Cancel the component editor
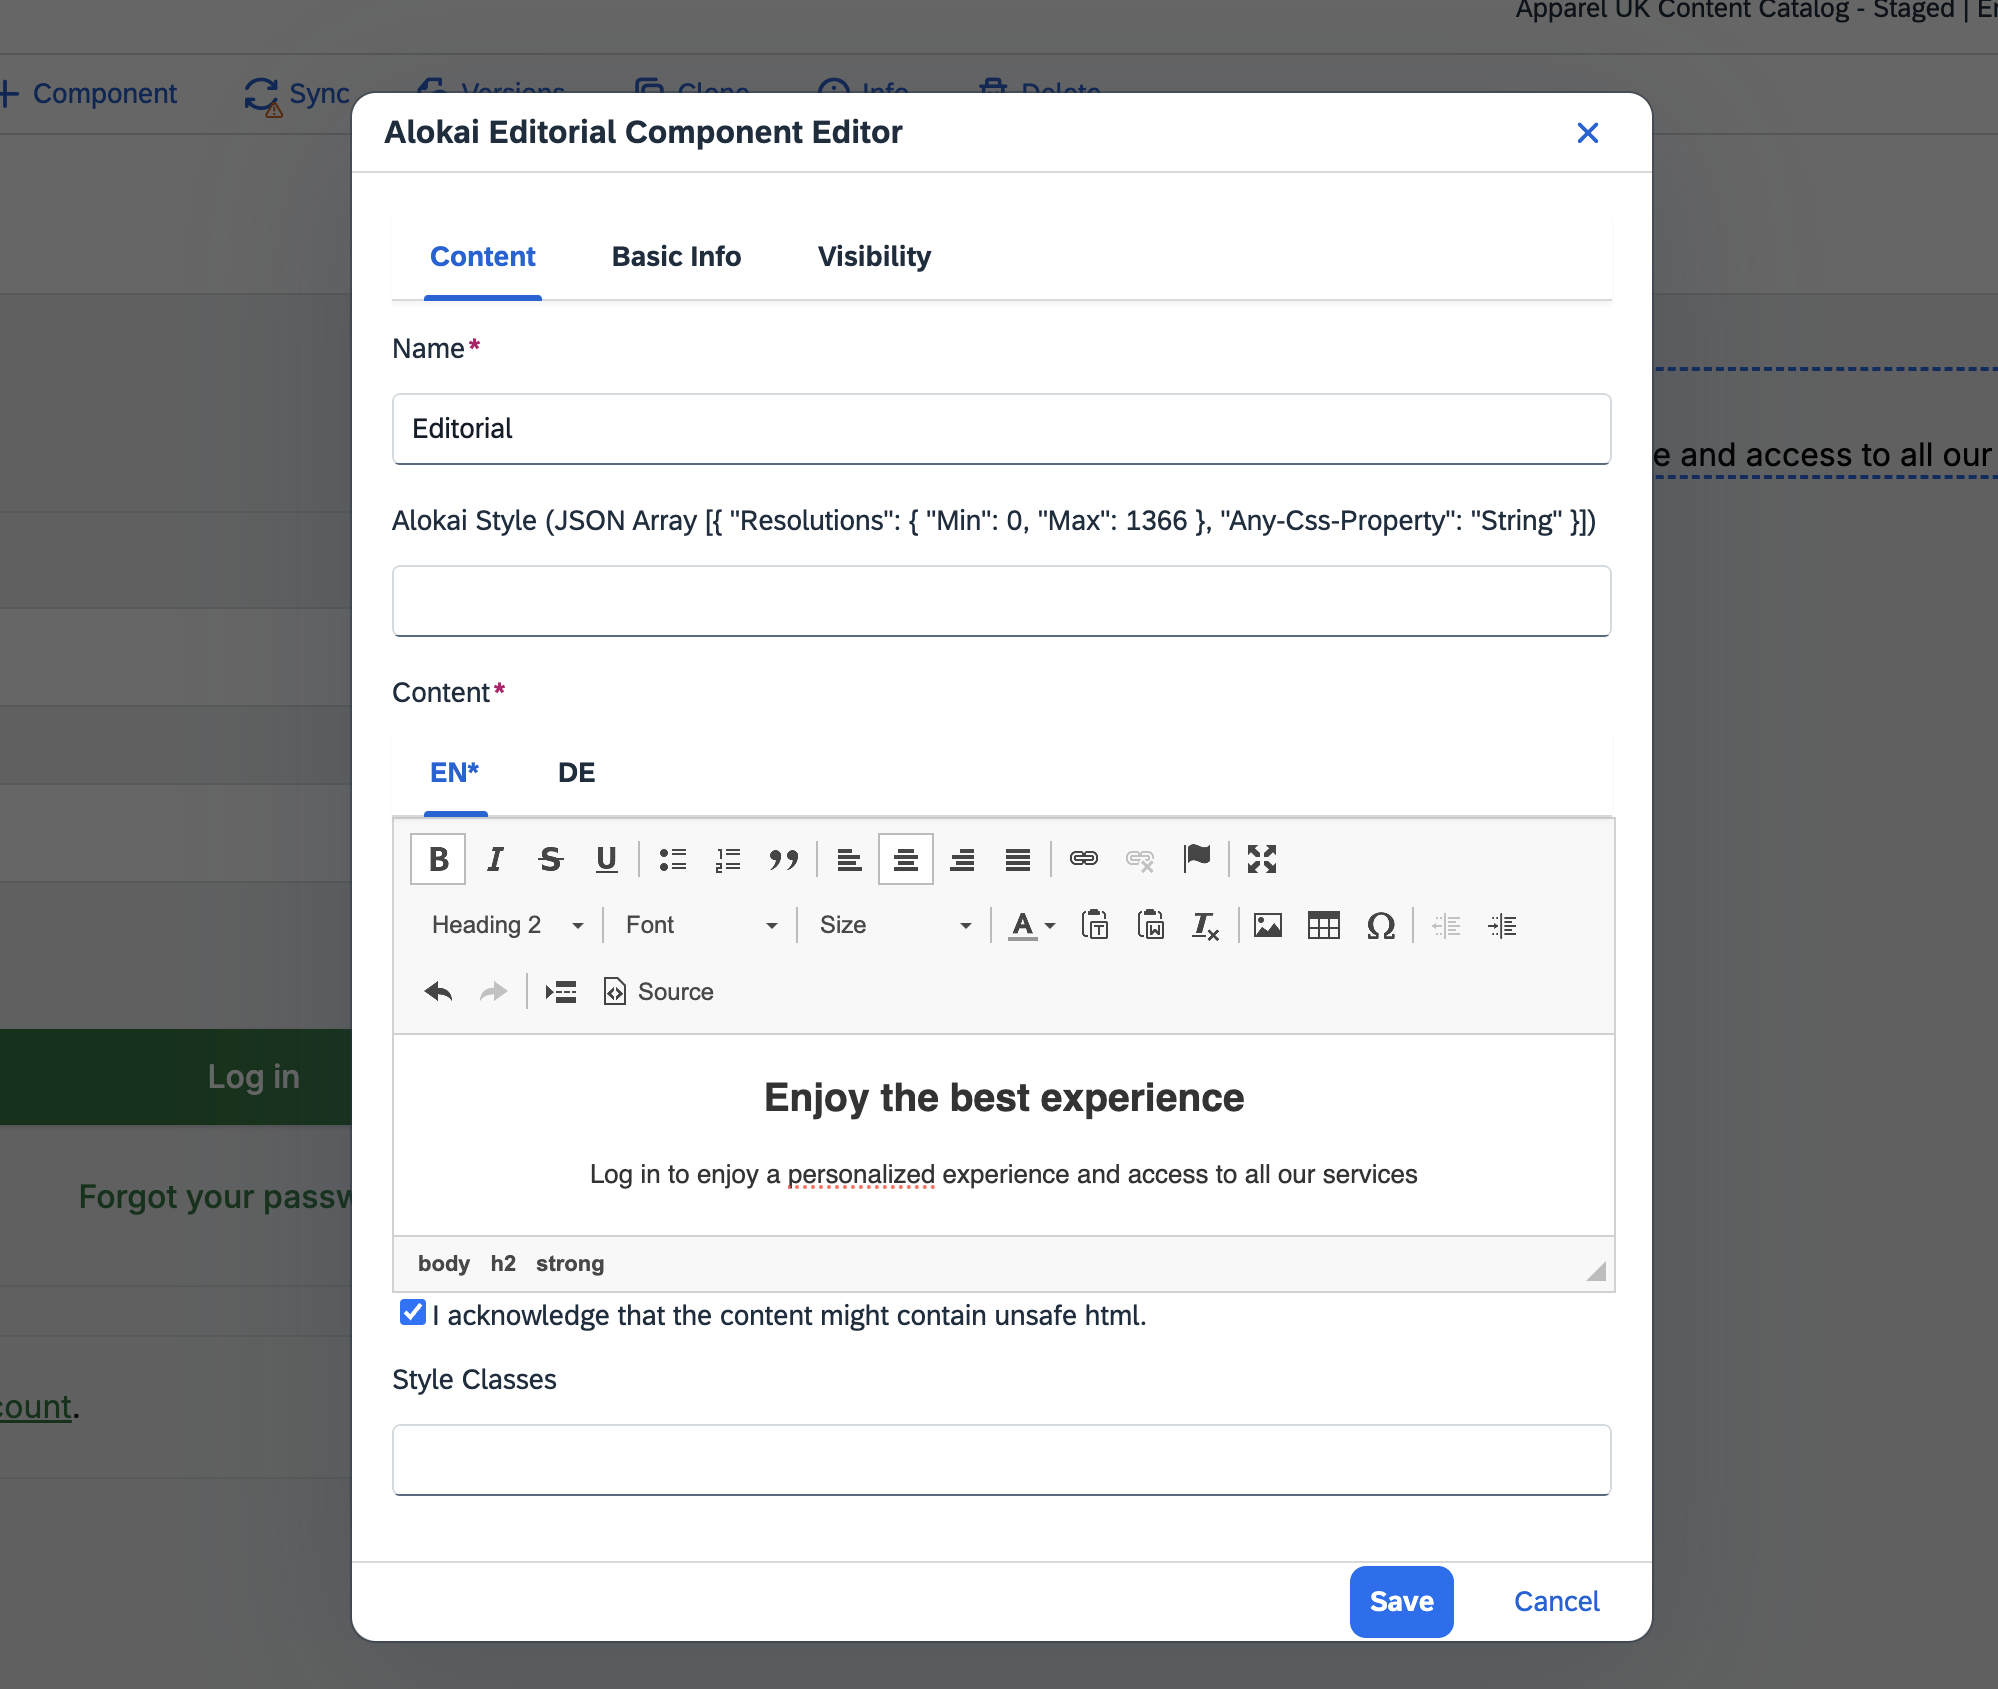 [x=1557, y=1602]
